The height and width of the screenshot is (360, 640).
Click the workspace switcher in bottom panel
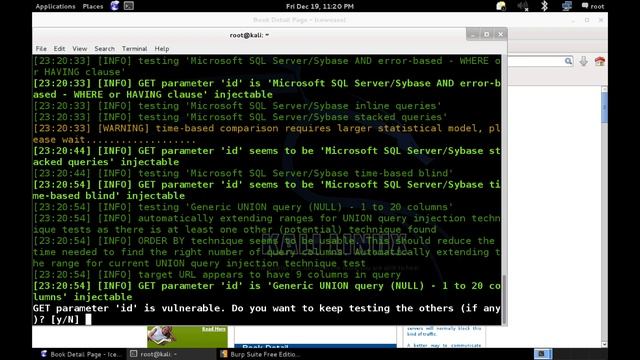point(542,354)
